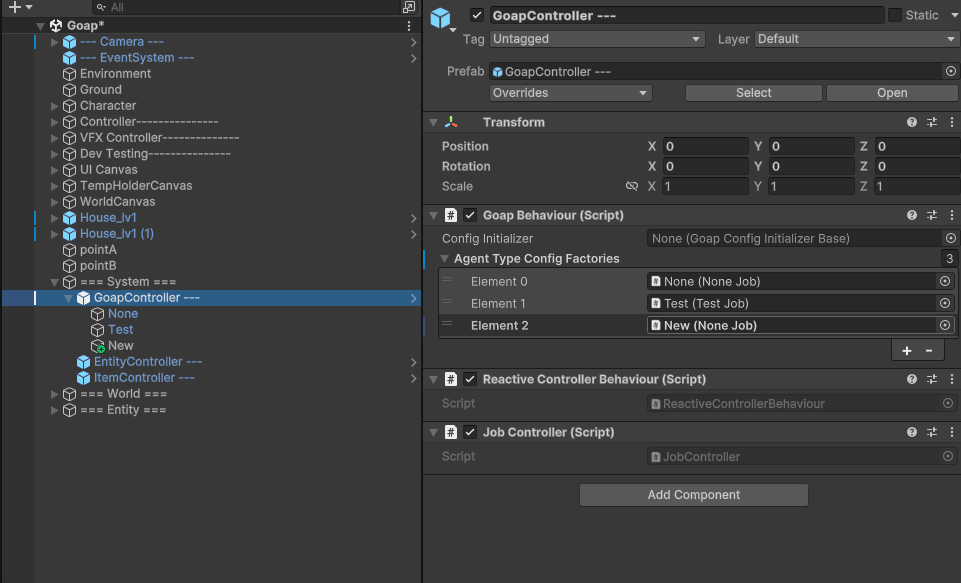Click the ItemController prefab cube icon
This screenshot has width=961, height=583.
point(83,378)
